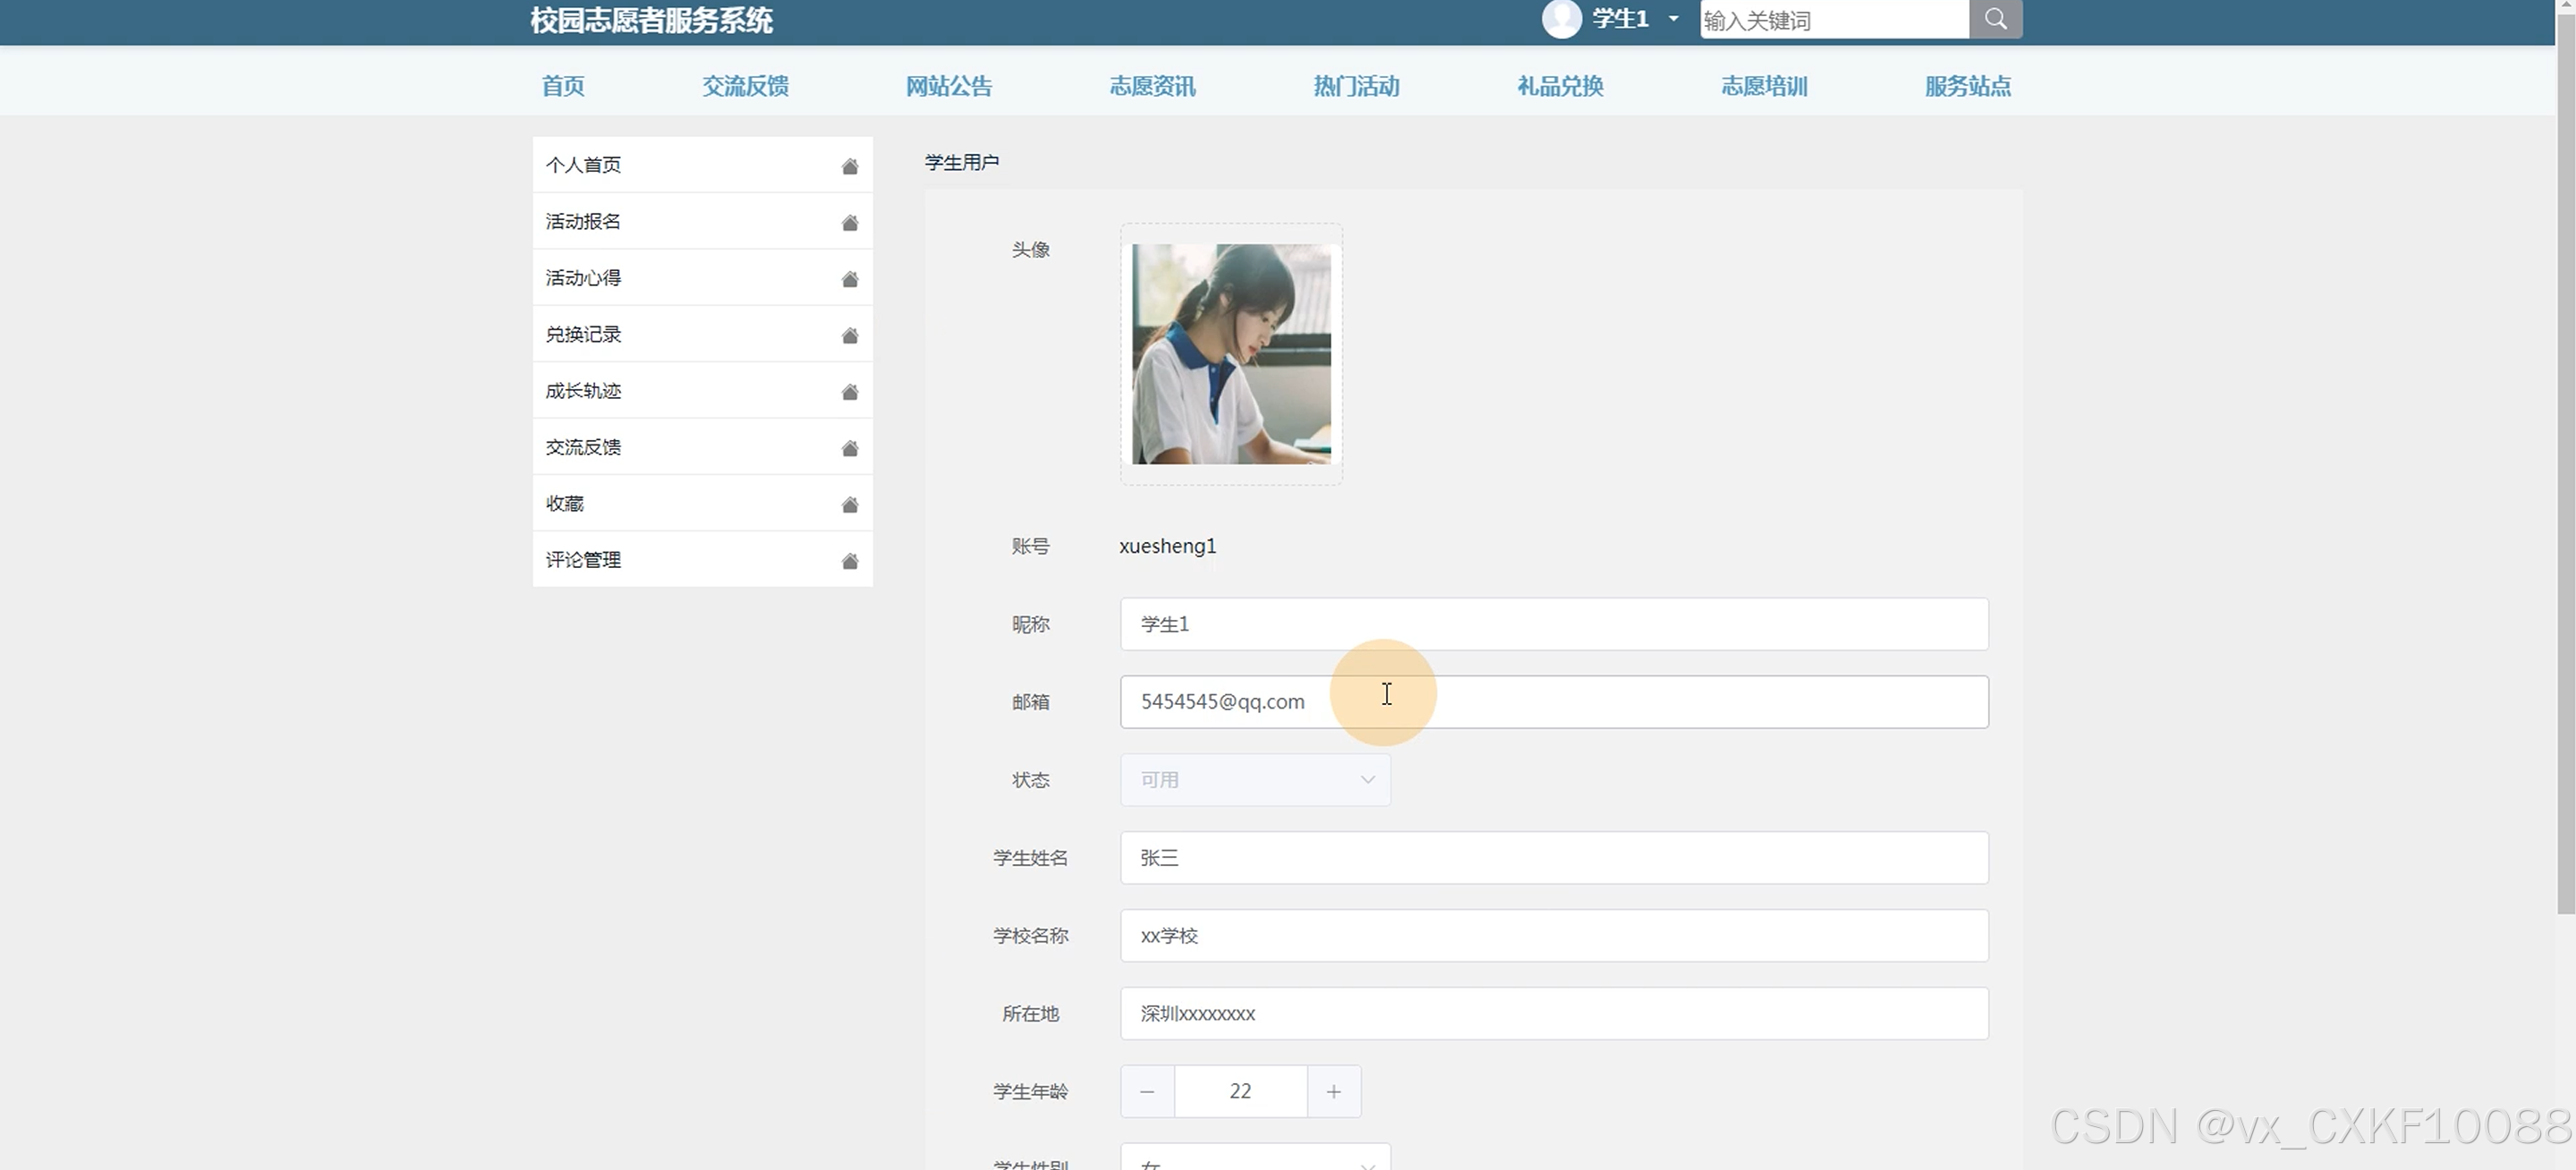Open 交流反馈 in the left sidebar
The height and width of the screenshot is (1170, 2576).
pyautogui.click(x=584, y=447)
